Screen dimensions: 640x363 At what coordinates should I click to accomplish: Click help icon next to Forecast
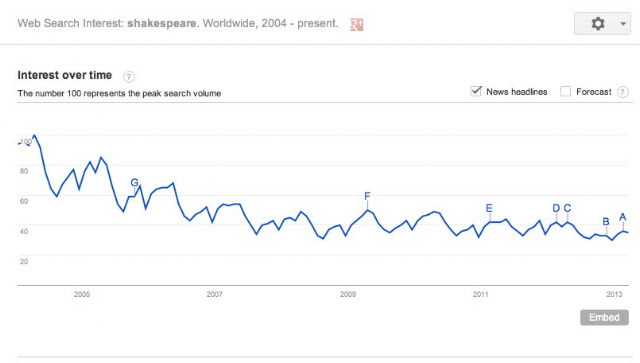(622, 92)
